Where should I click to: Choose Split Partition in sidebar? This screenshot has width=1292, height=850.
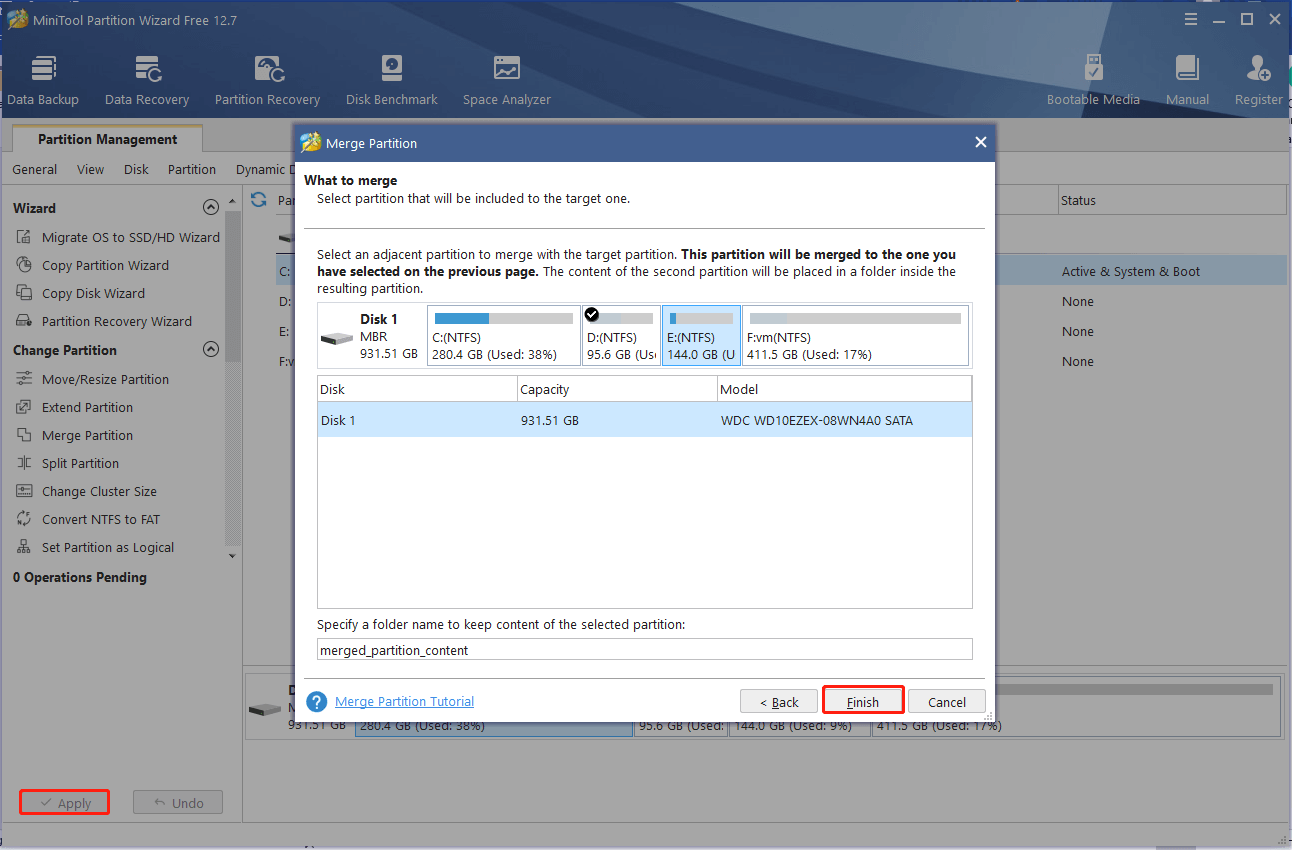click(x=67, y=463)
